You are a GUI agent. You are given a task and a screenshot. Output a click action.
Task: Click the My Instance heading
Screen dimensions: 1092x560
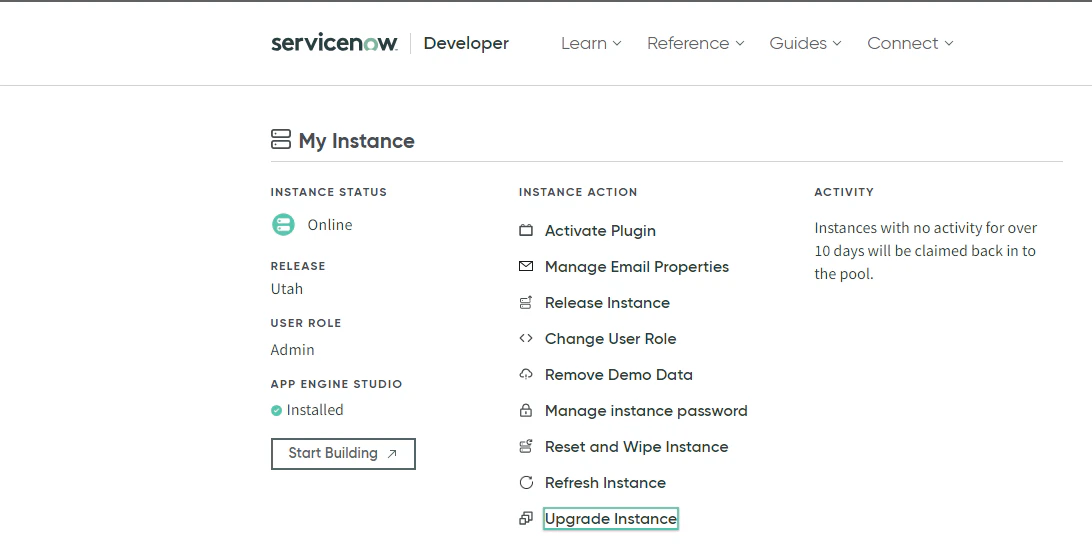[357, 141]
